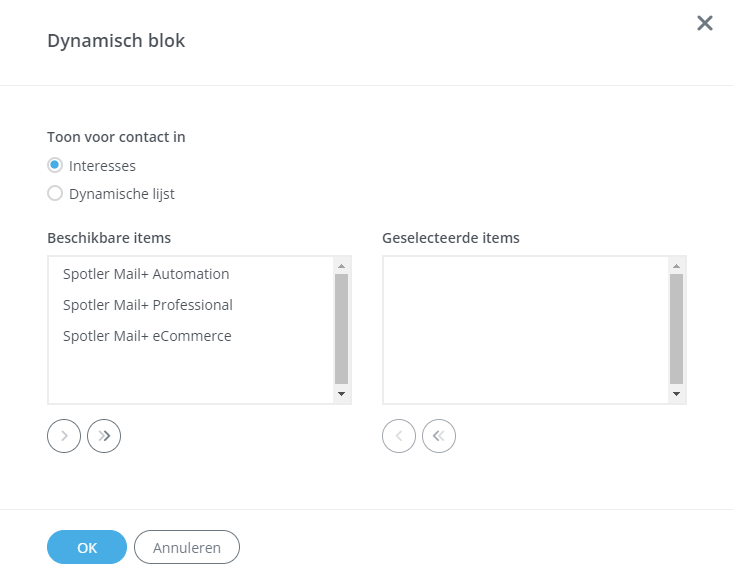Close the Dynamisch blok dialog
Screen dimensions: 733x580
tap(705, 23)
